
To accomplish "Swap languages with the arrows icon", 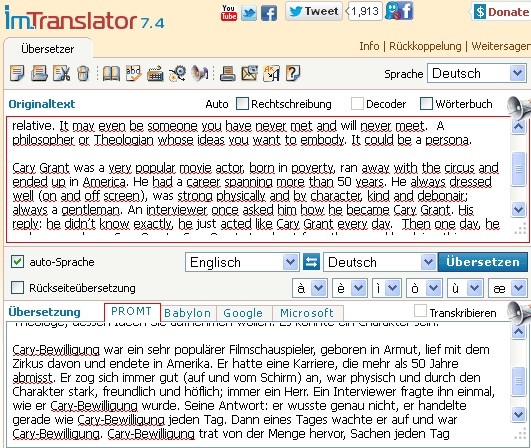I will point(311,262).
